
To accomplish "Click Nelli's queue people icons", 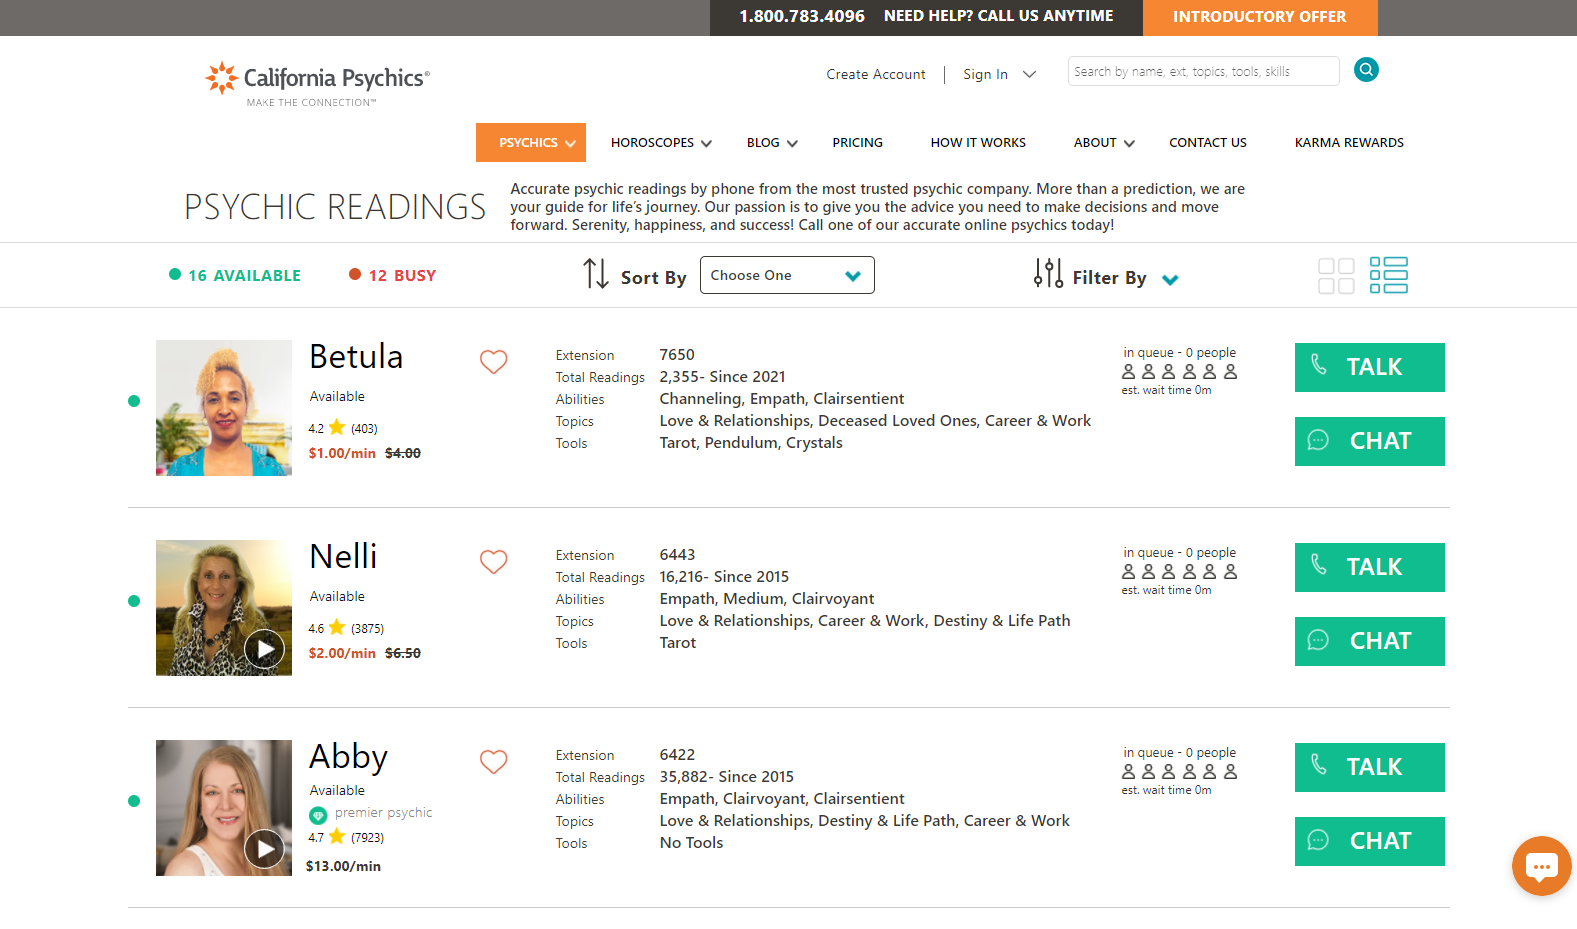I will [x=1179, y=572].
